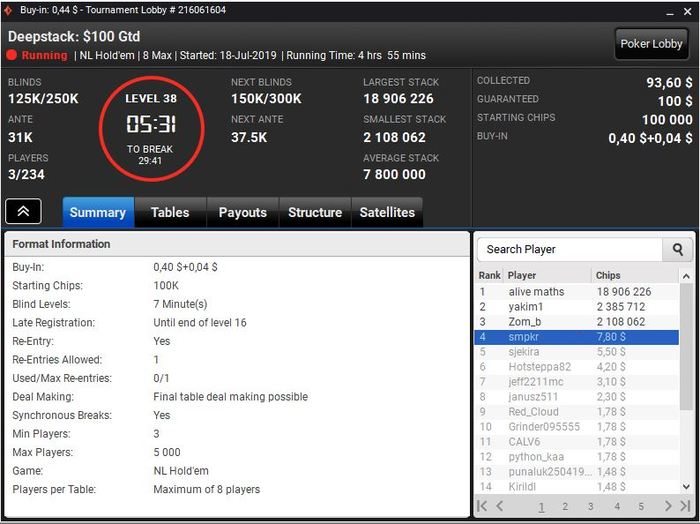Select page 3 of the player list
700x524 pixels.
click(x=591, y=507)
